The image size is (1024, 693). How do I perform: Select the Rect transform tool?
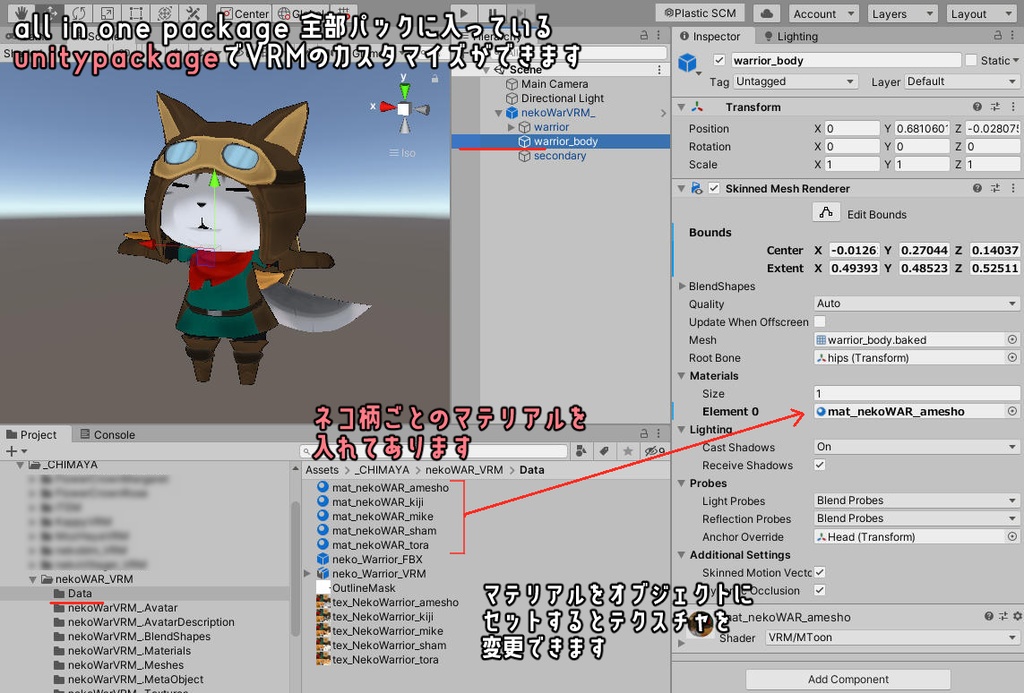137,13
